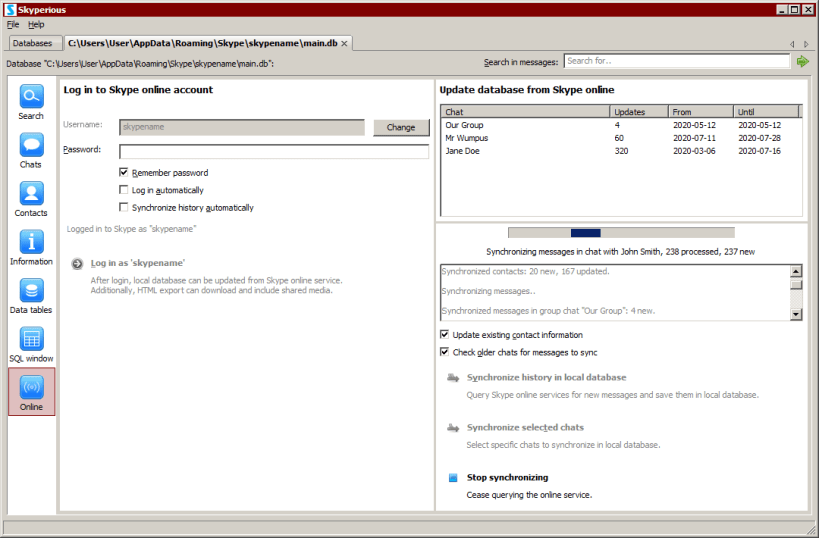The image size is (819, 538).
Task: Close the main.db tab
Action: click(x=344, y=43)
